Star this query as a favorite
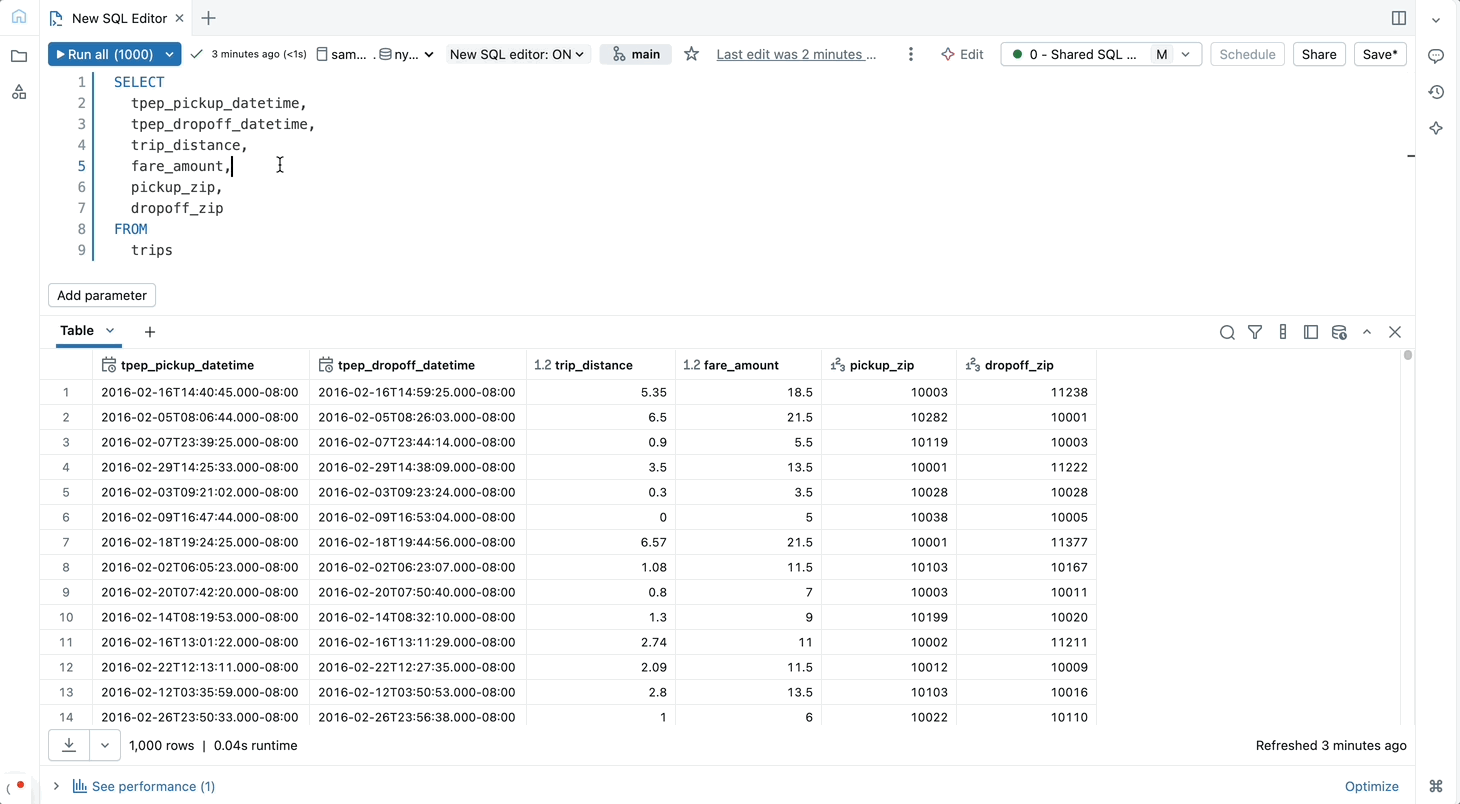This screenshot has height=804, width=1460. tap(691, 54)
